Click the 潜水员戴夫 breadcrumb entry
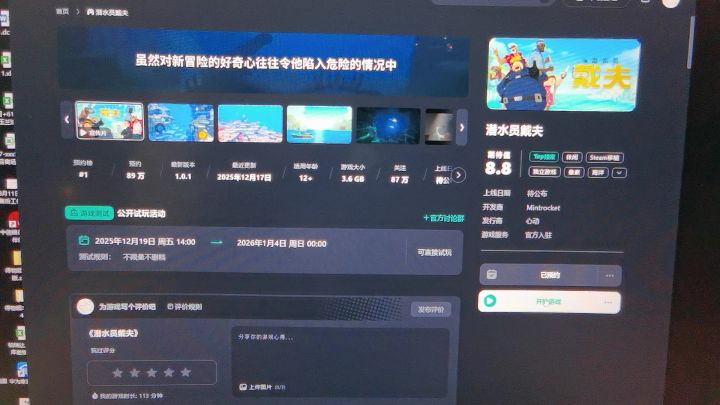 pos(107,12)
